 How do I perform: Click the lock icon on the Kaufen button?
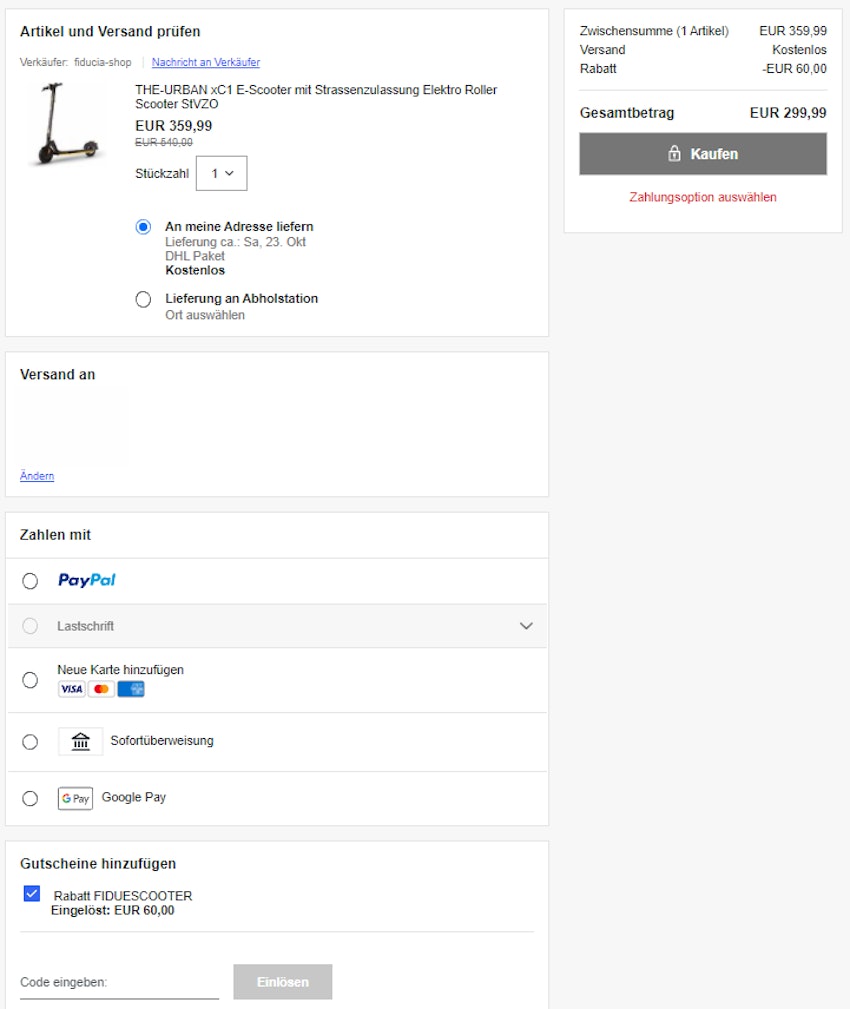tap(673, 153)
